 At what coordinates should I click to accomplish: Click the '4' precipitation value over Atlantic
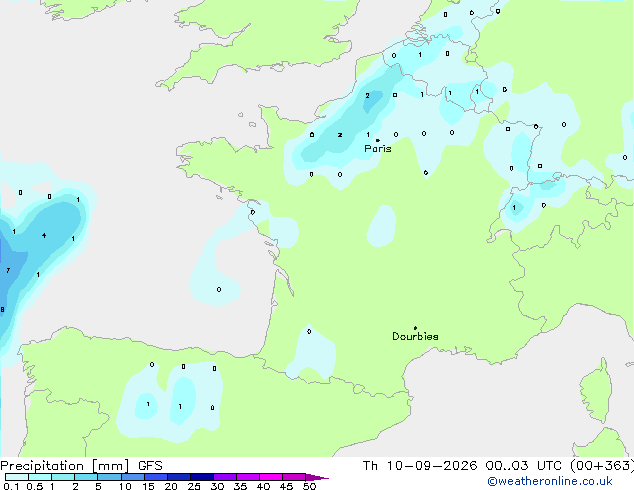click(44, 235)
